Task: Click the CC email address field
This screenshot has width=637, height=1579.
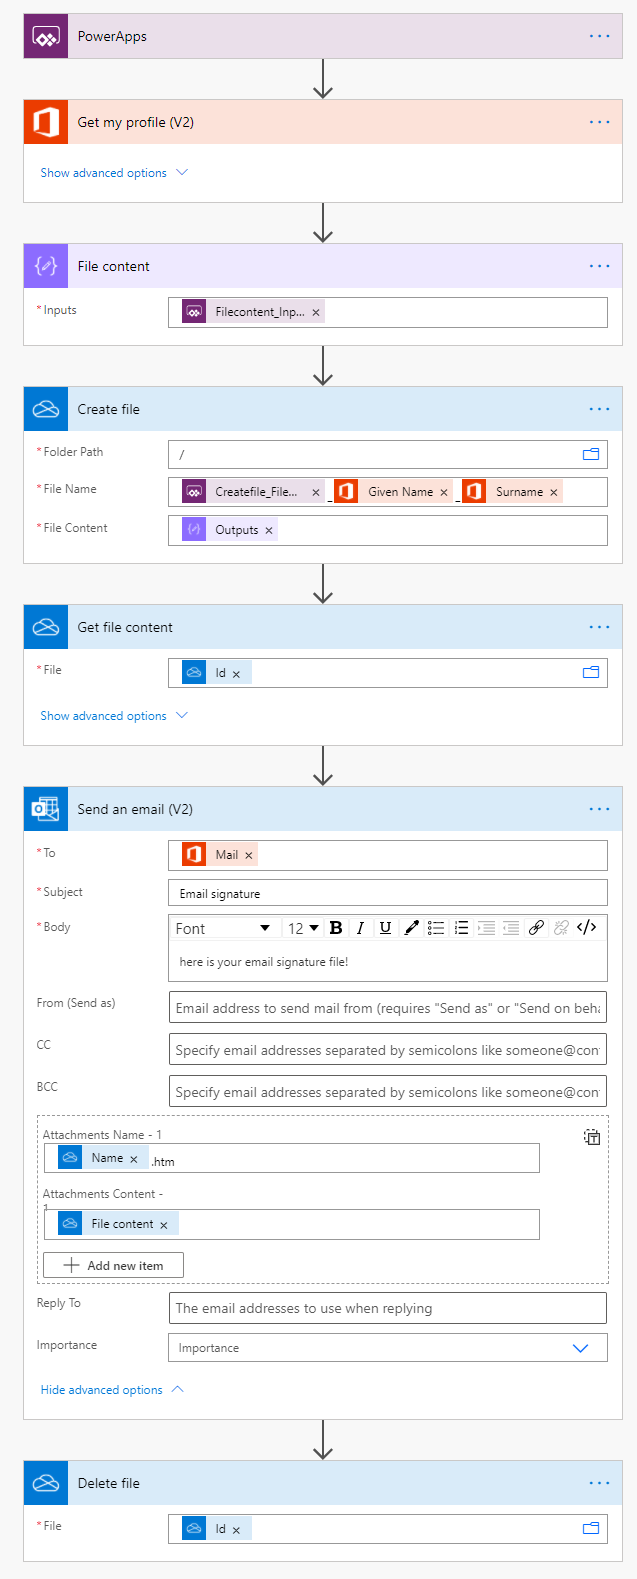Action: click(387, 1050)
